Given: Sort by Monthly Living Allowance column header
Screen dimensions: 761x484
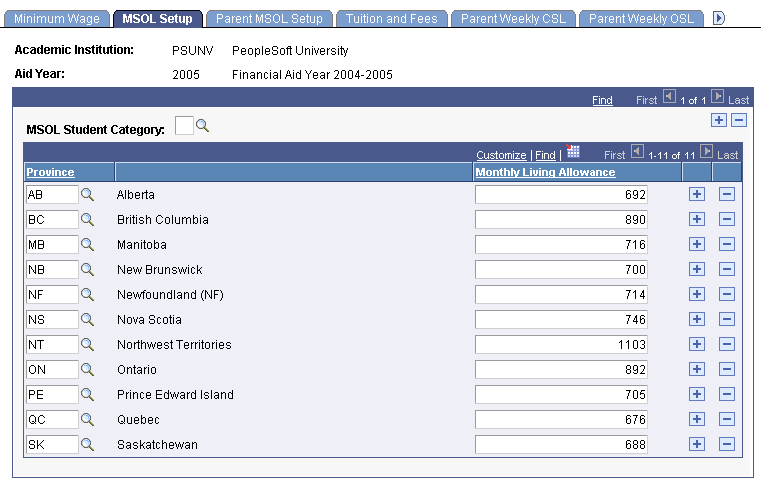Looking at the screenshot, I should 545,172.
